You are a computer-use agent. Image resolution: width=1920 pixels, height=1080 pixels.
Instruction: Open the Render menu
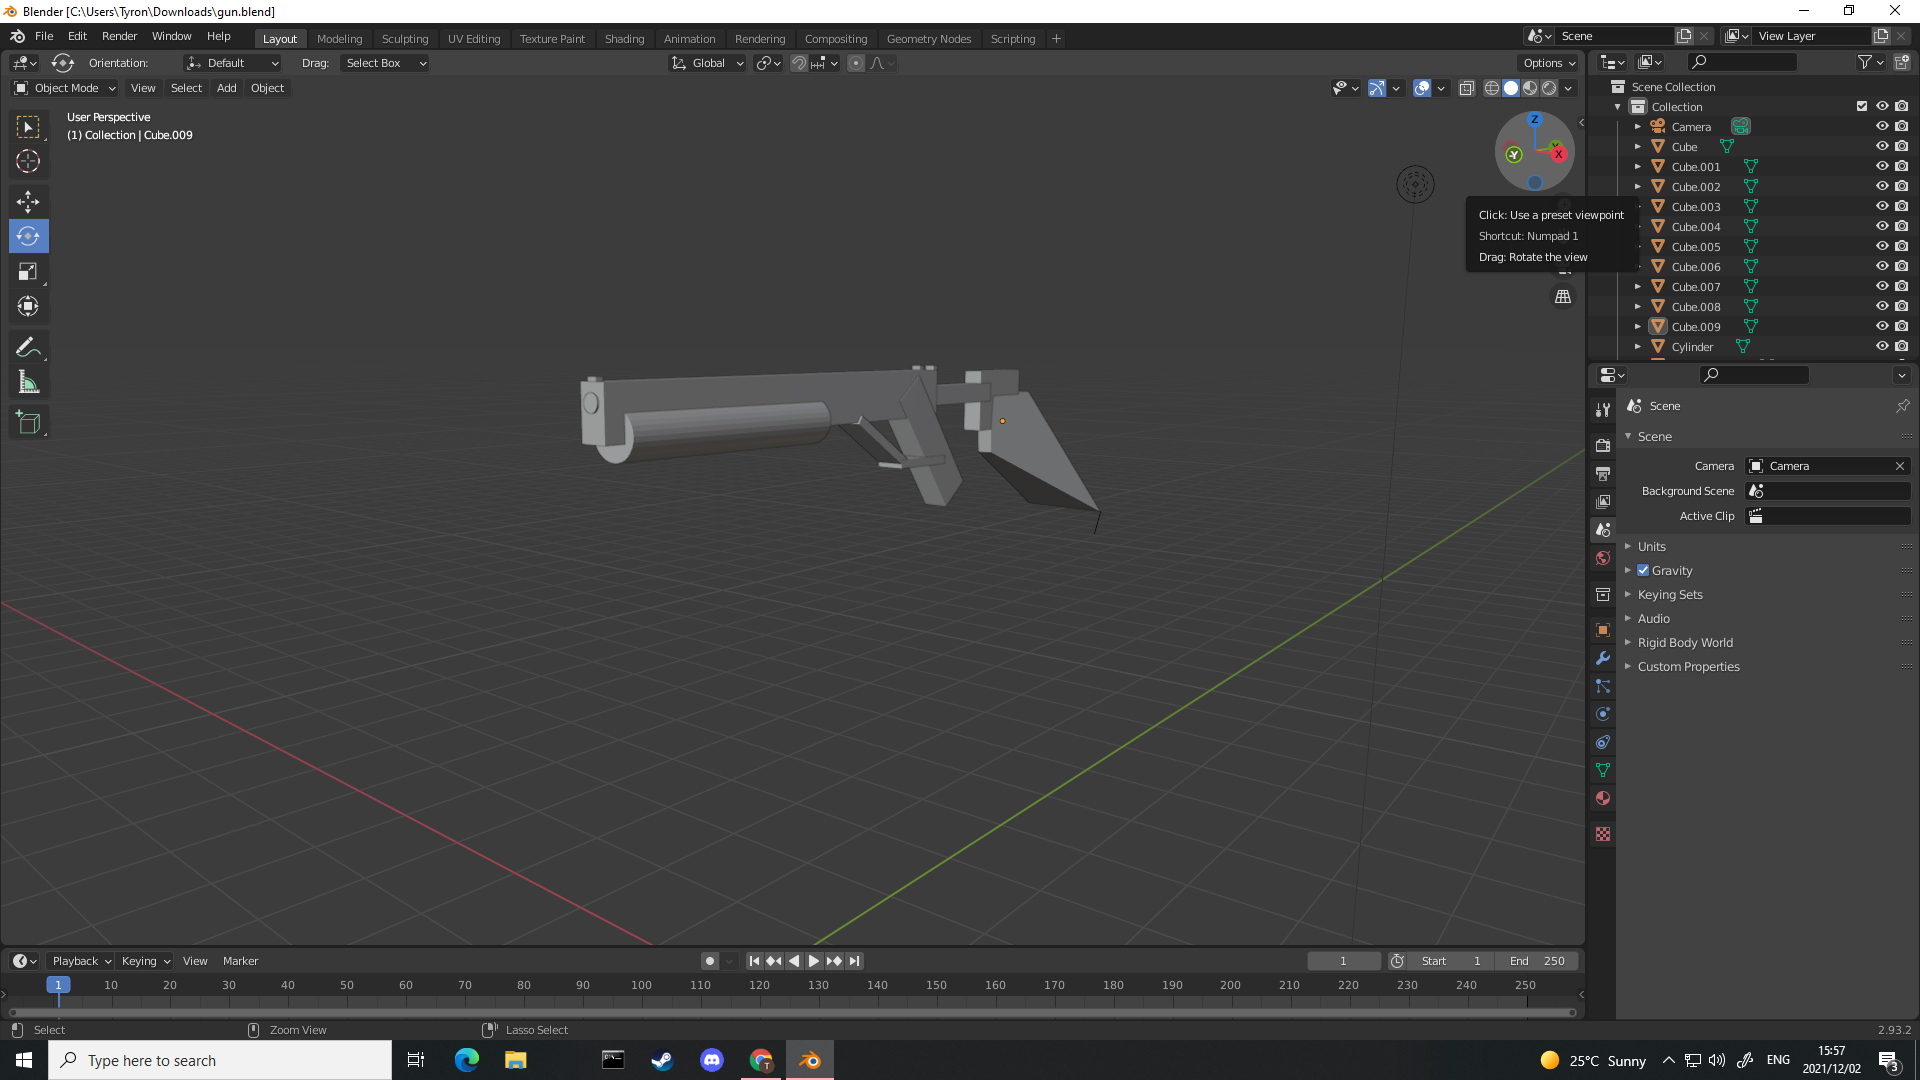[x=119, y=36]
